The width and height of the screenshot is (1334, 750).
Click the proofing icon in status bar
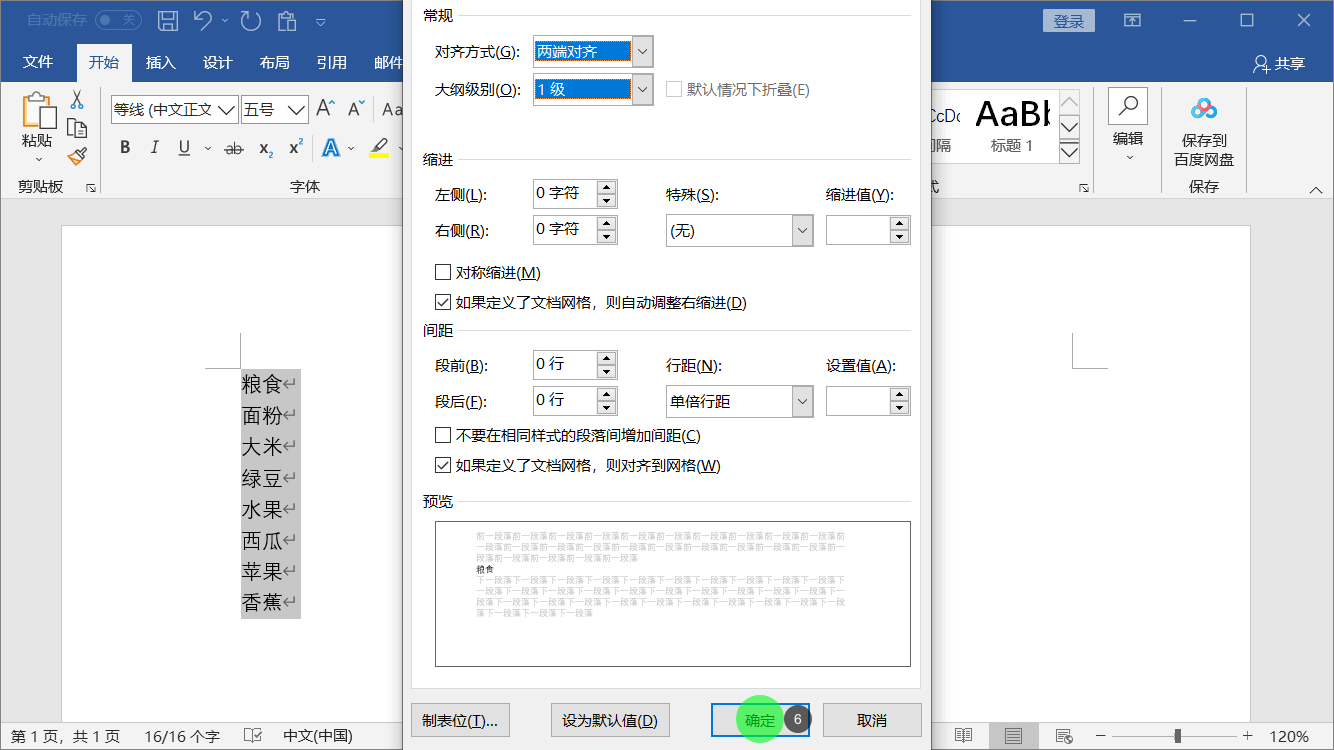click(x=253, y=736)
